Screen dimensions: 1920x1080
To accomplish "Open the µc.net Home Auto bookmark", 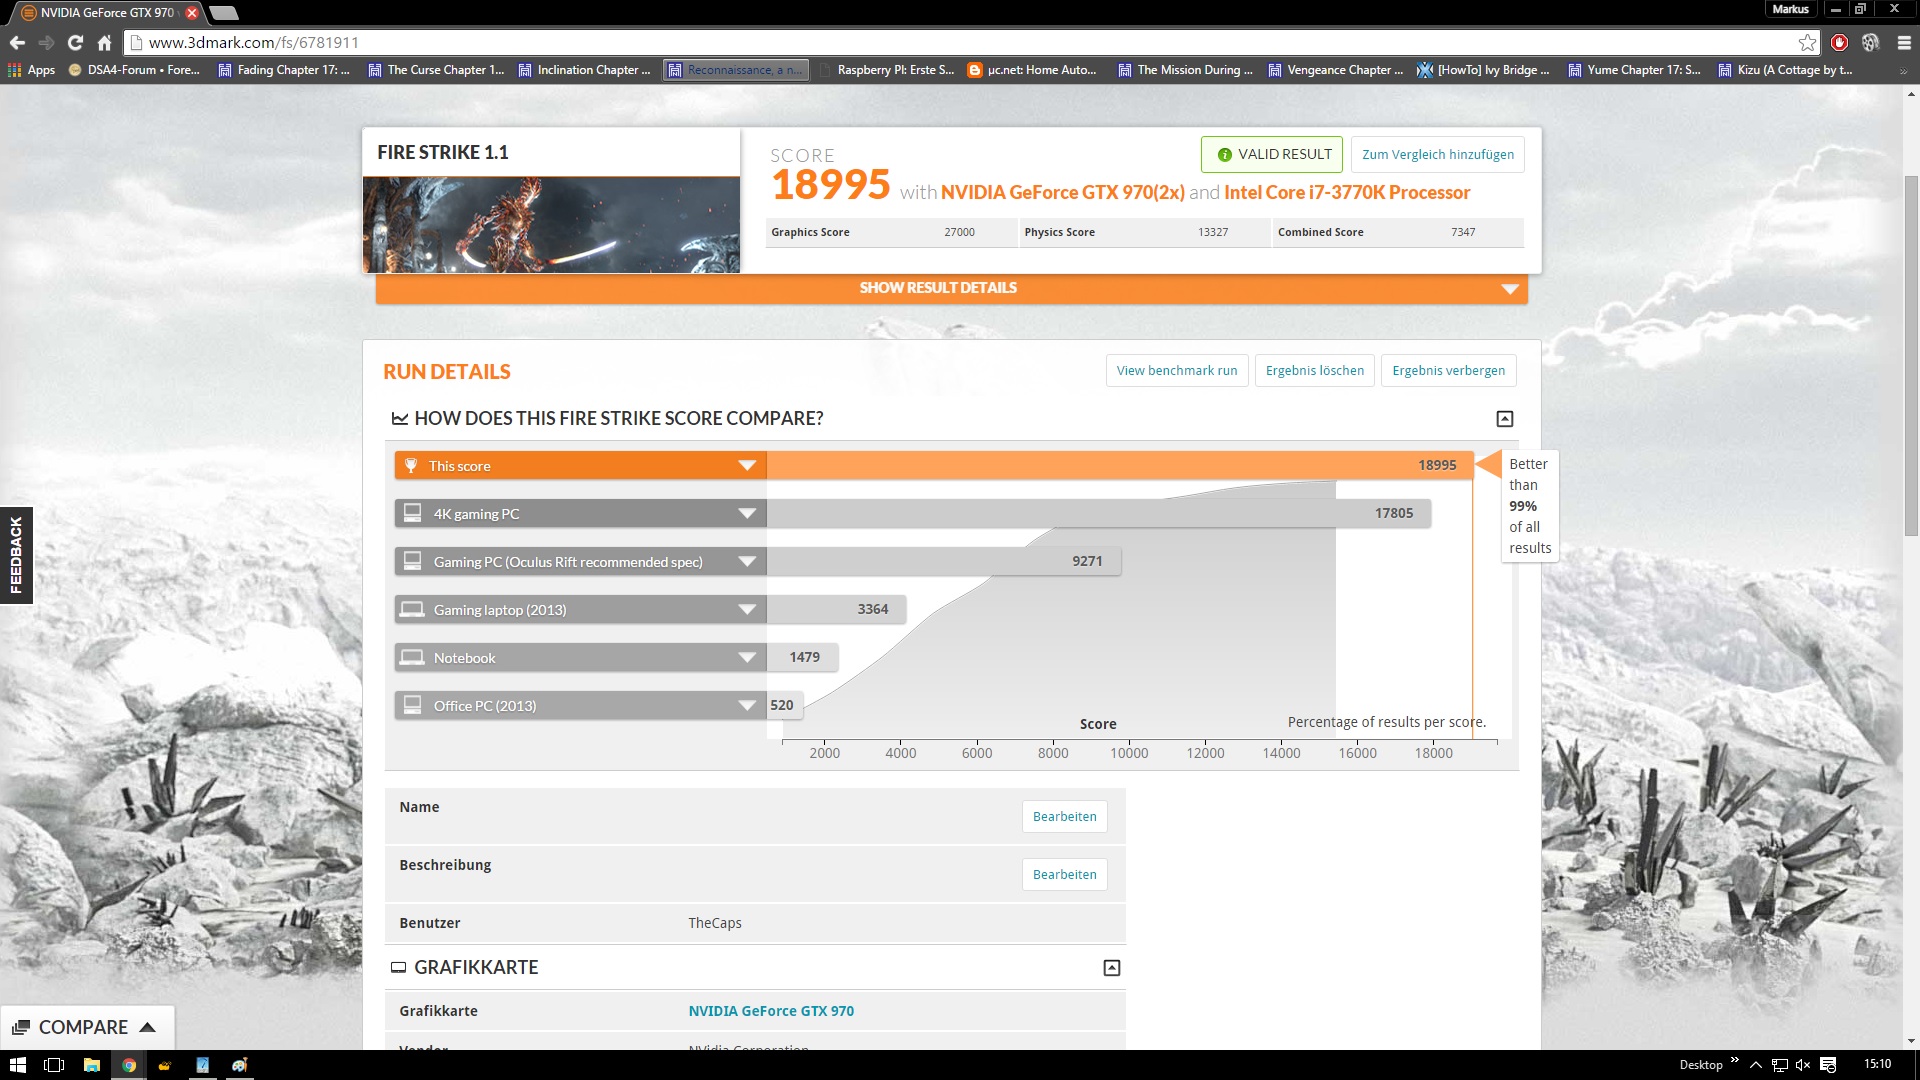I will (1032, 70).
